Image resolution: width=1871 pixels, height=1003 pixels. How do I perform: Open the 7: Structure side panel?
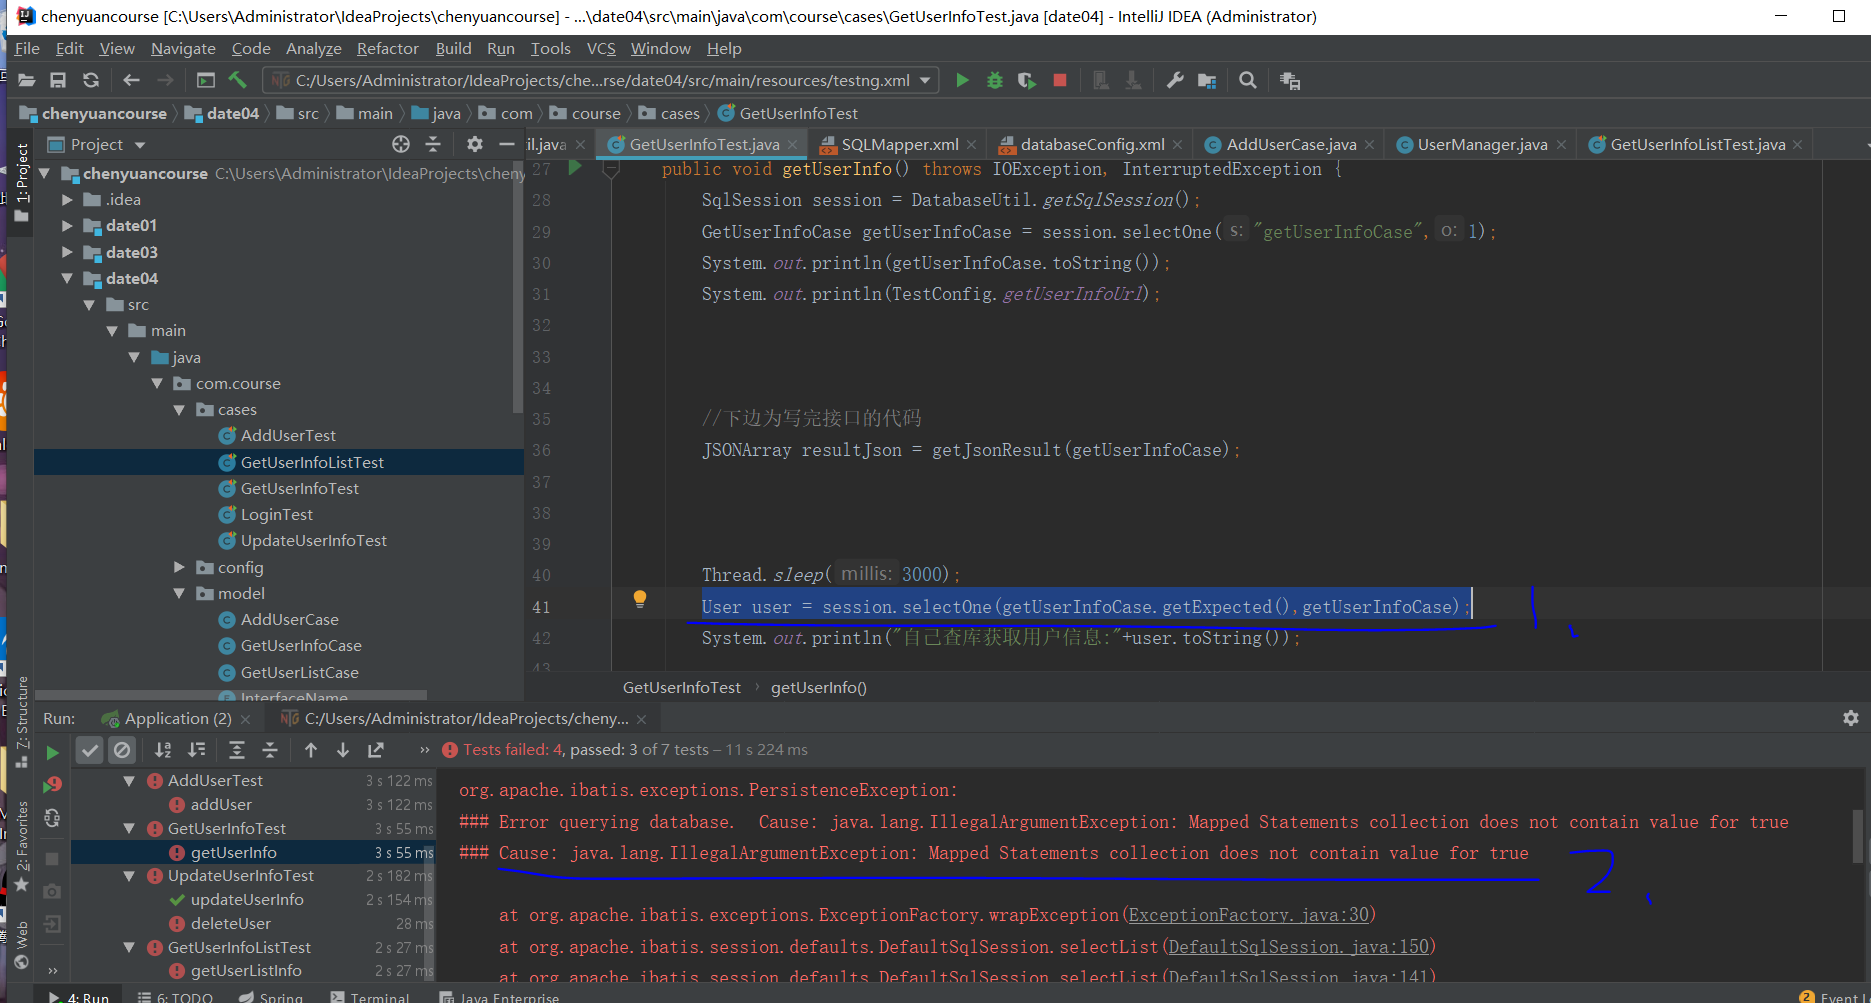click(x=22, y=721)
